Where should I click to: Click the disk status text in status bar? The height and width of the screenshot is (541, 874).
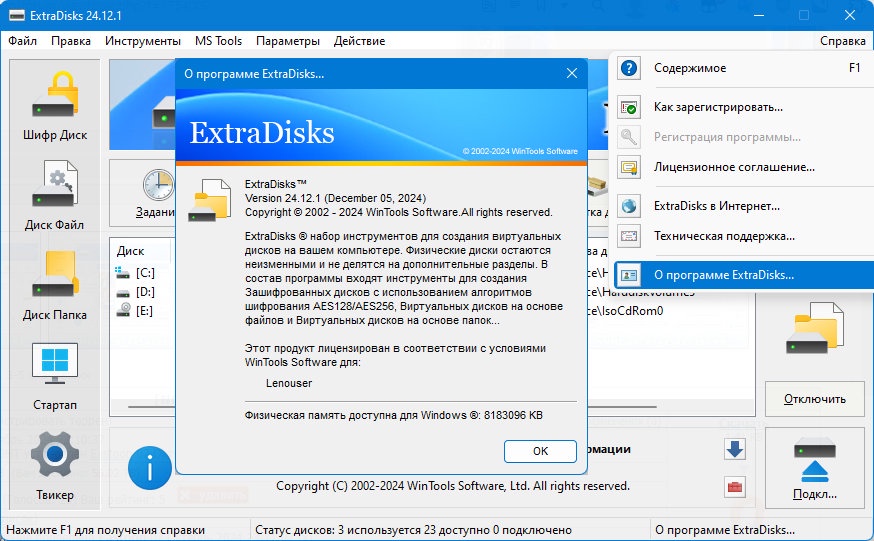413,530
